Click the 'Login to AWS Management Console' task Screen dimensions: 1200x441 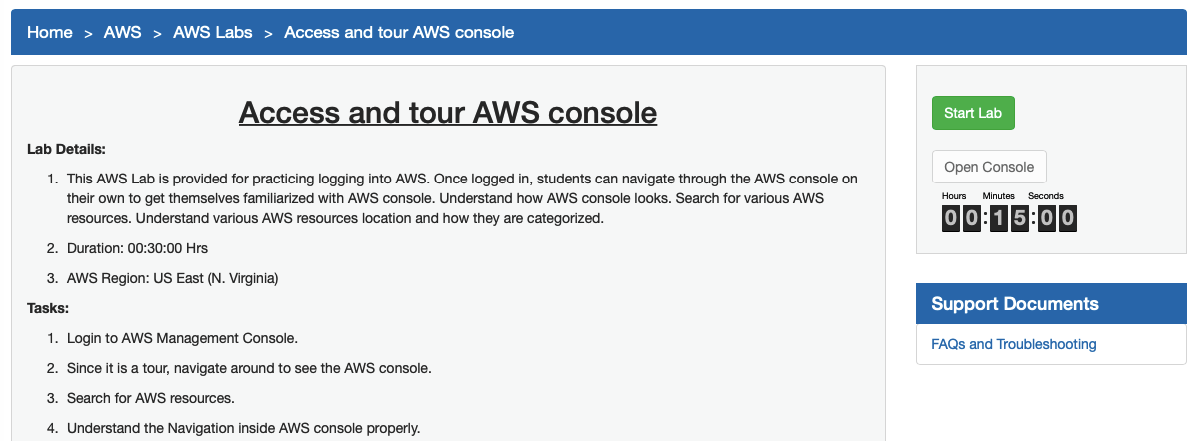tap(182, 338)
